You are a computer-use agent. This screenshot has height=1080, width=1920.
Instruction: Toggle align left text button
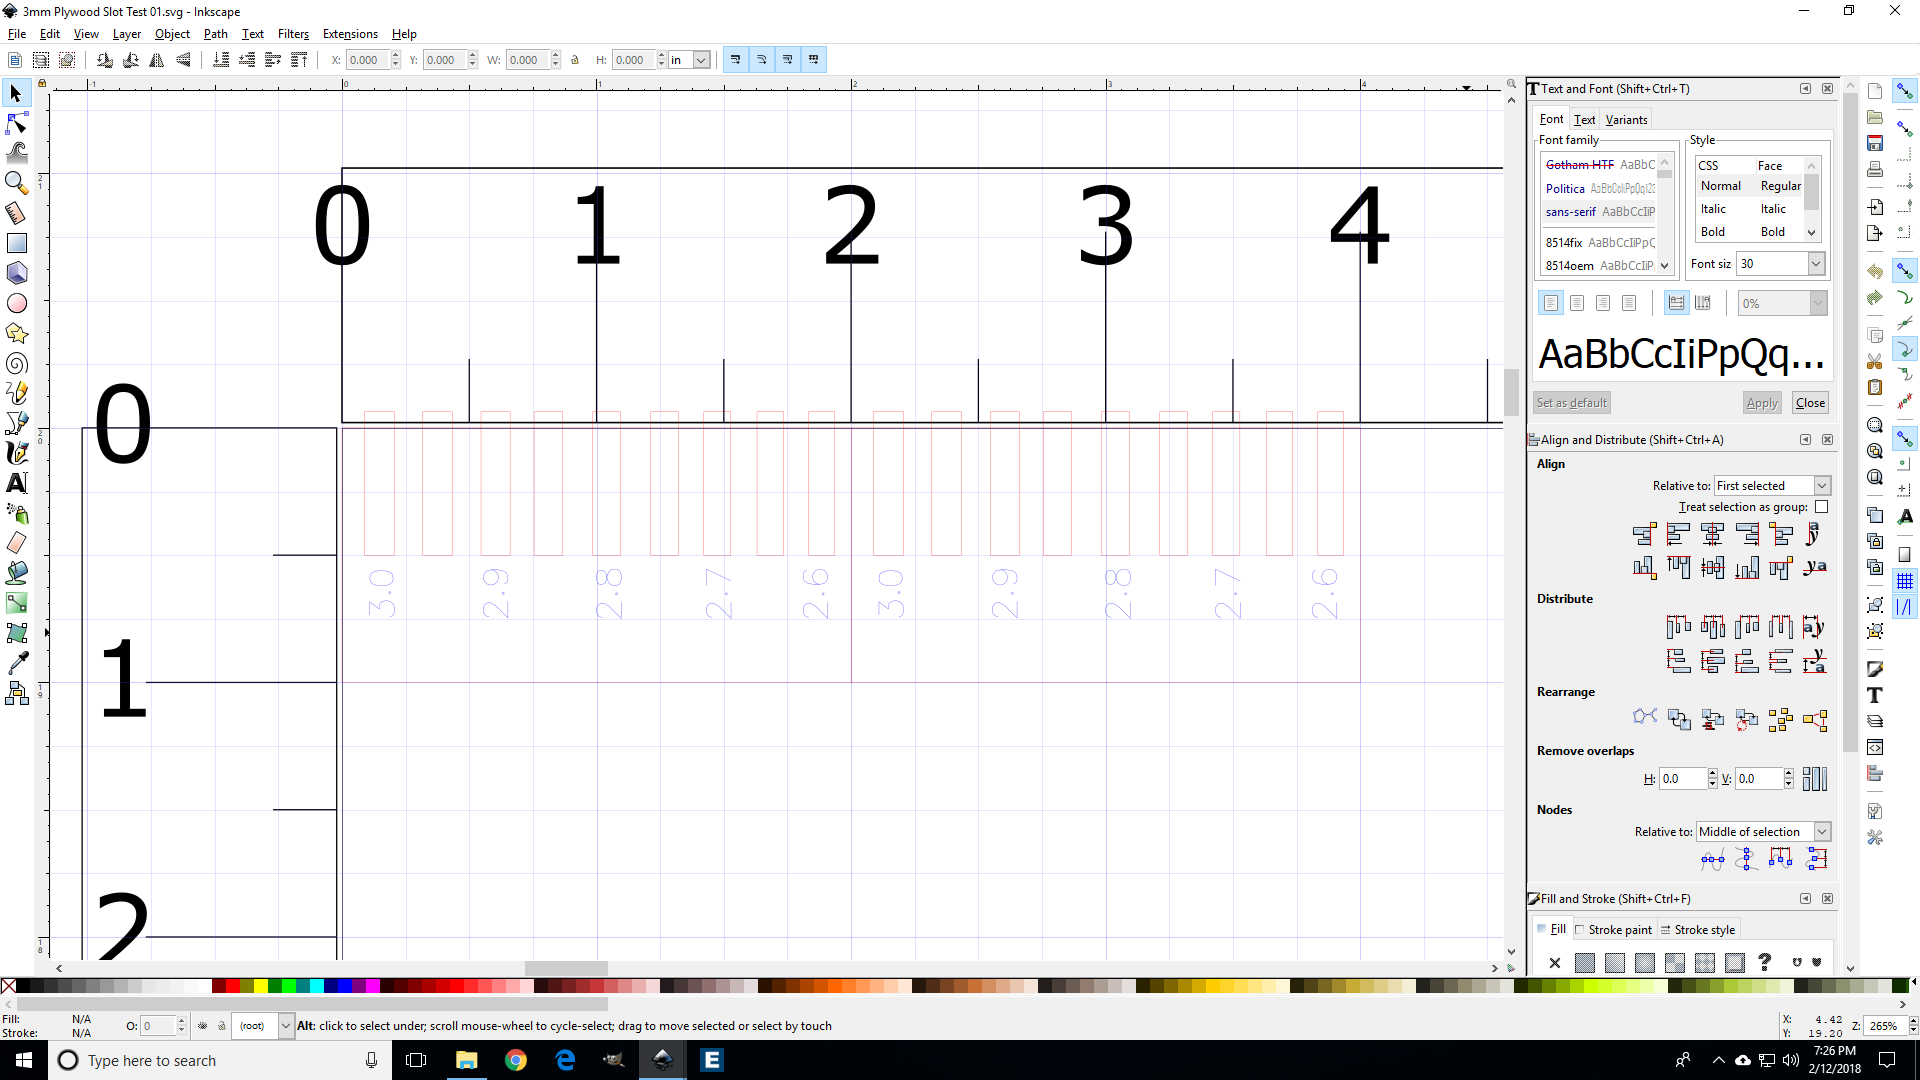[x=1551, y=303]
